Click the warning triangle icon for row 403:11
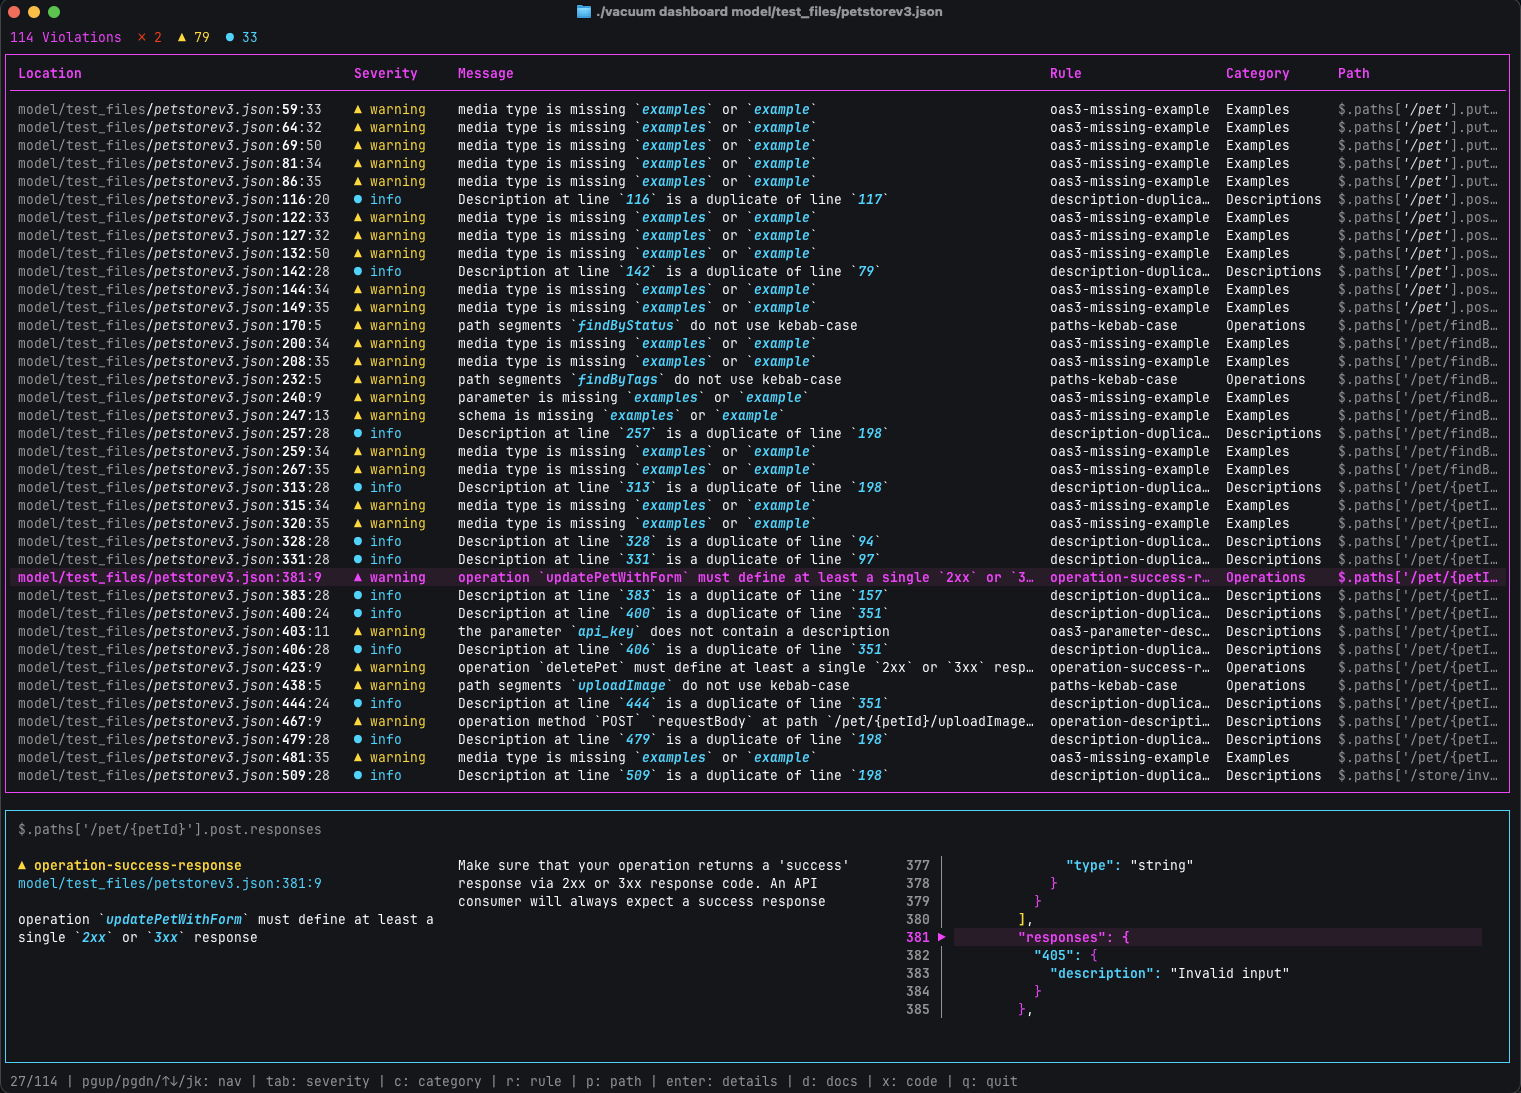This screenshot has height=1093, width=1521. (358, 632)
